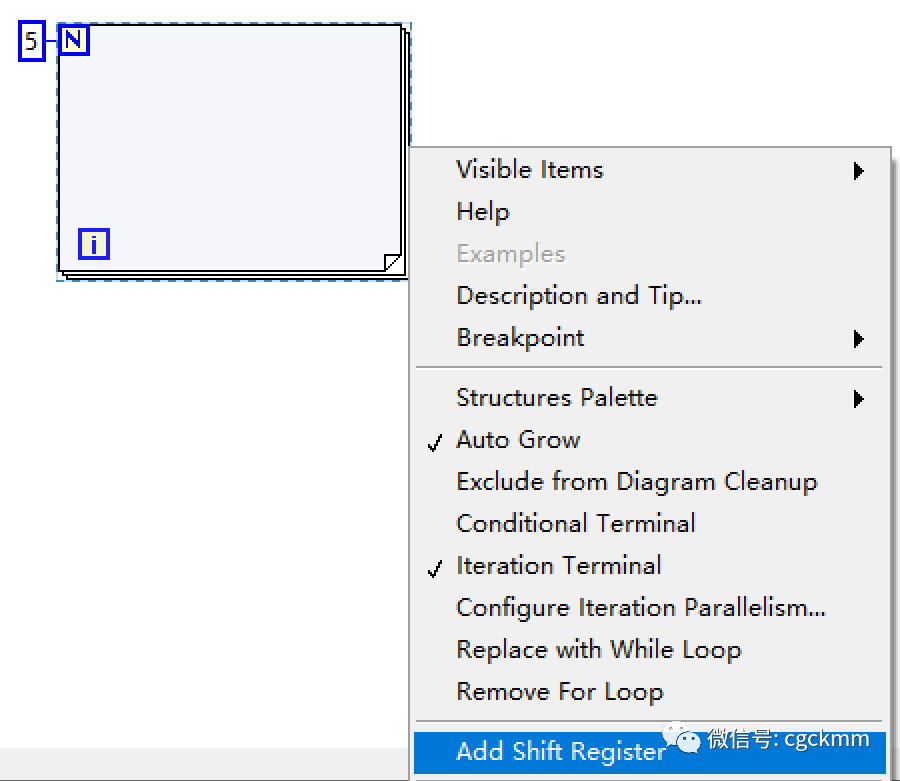Click the iteration terminal i icon

[x=94, y=244]
